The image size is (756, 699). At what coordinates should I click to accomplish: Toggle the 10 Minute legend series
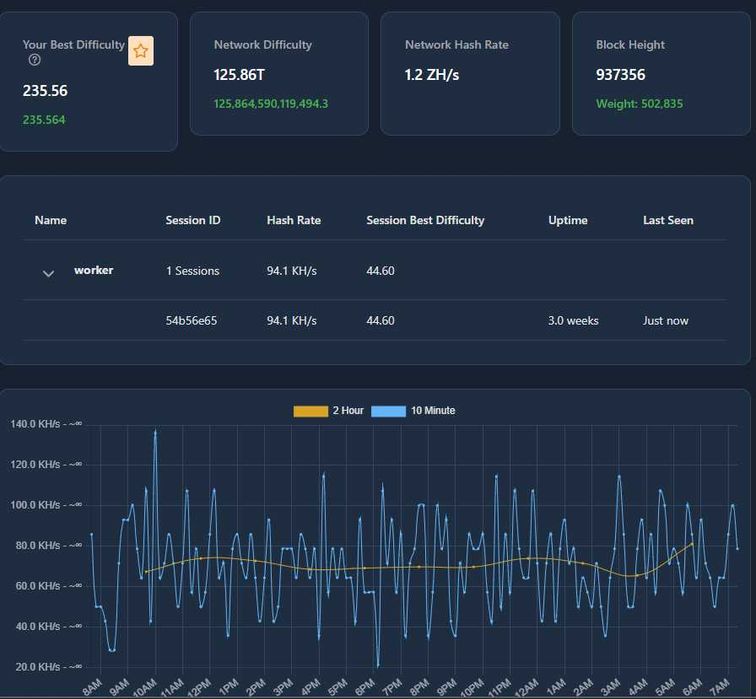413,411
